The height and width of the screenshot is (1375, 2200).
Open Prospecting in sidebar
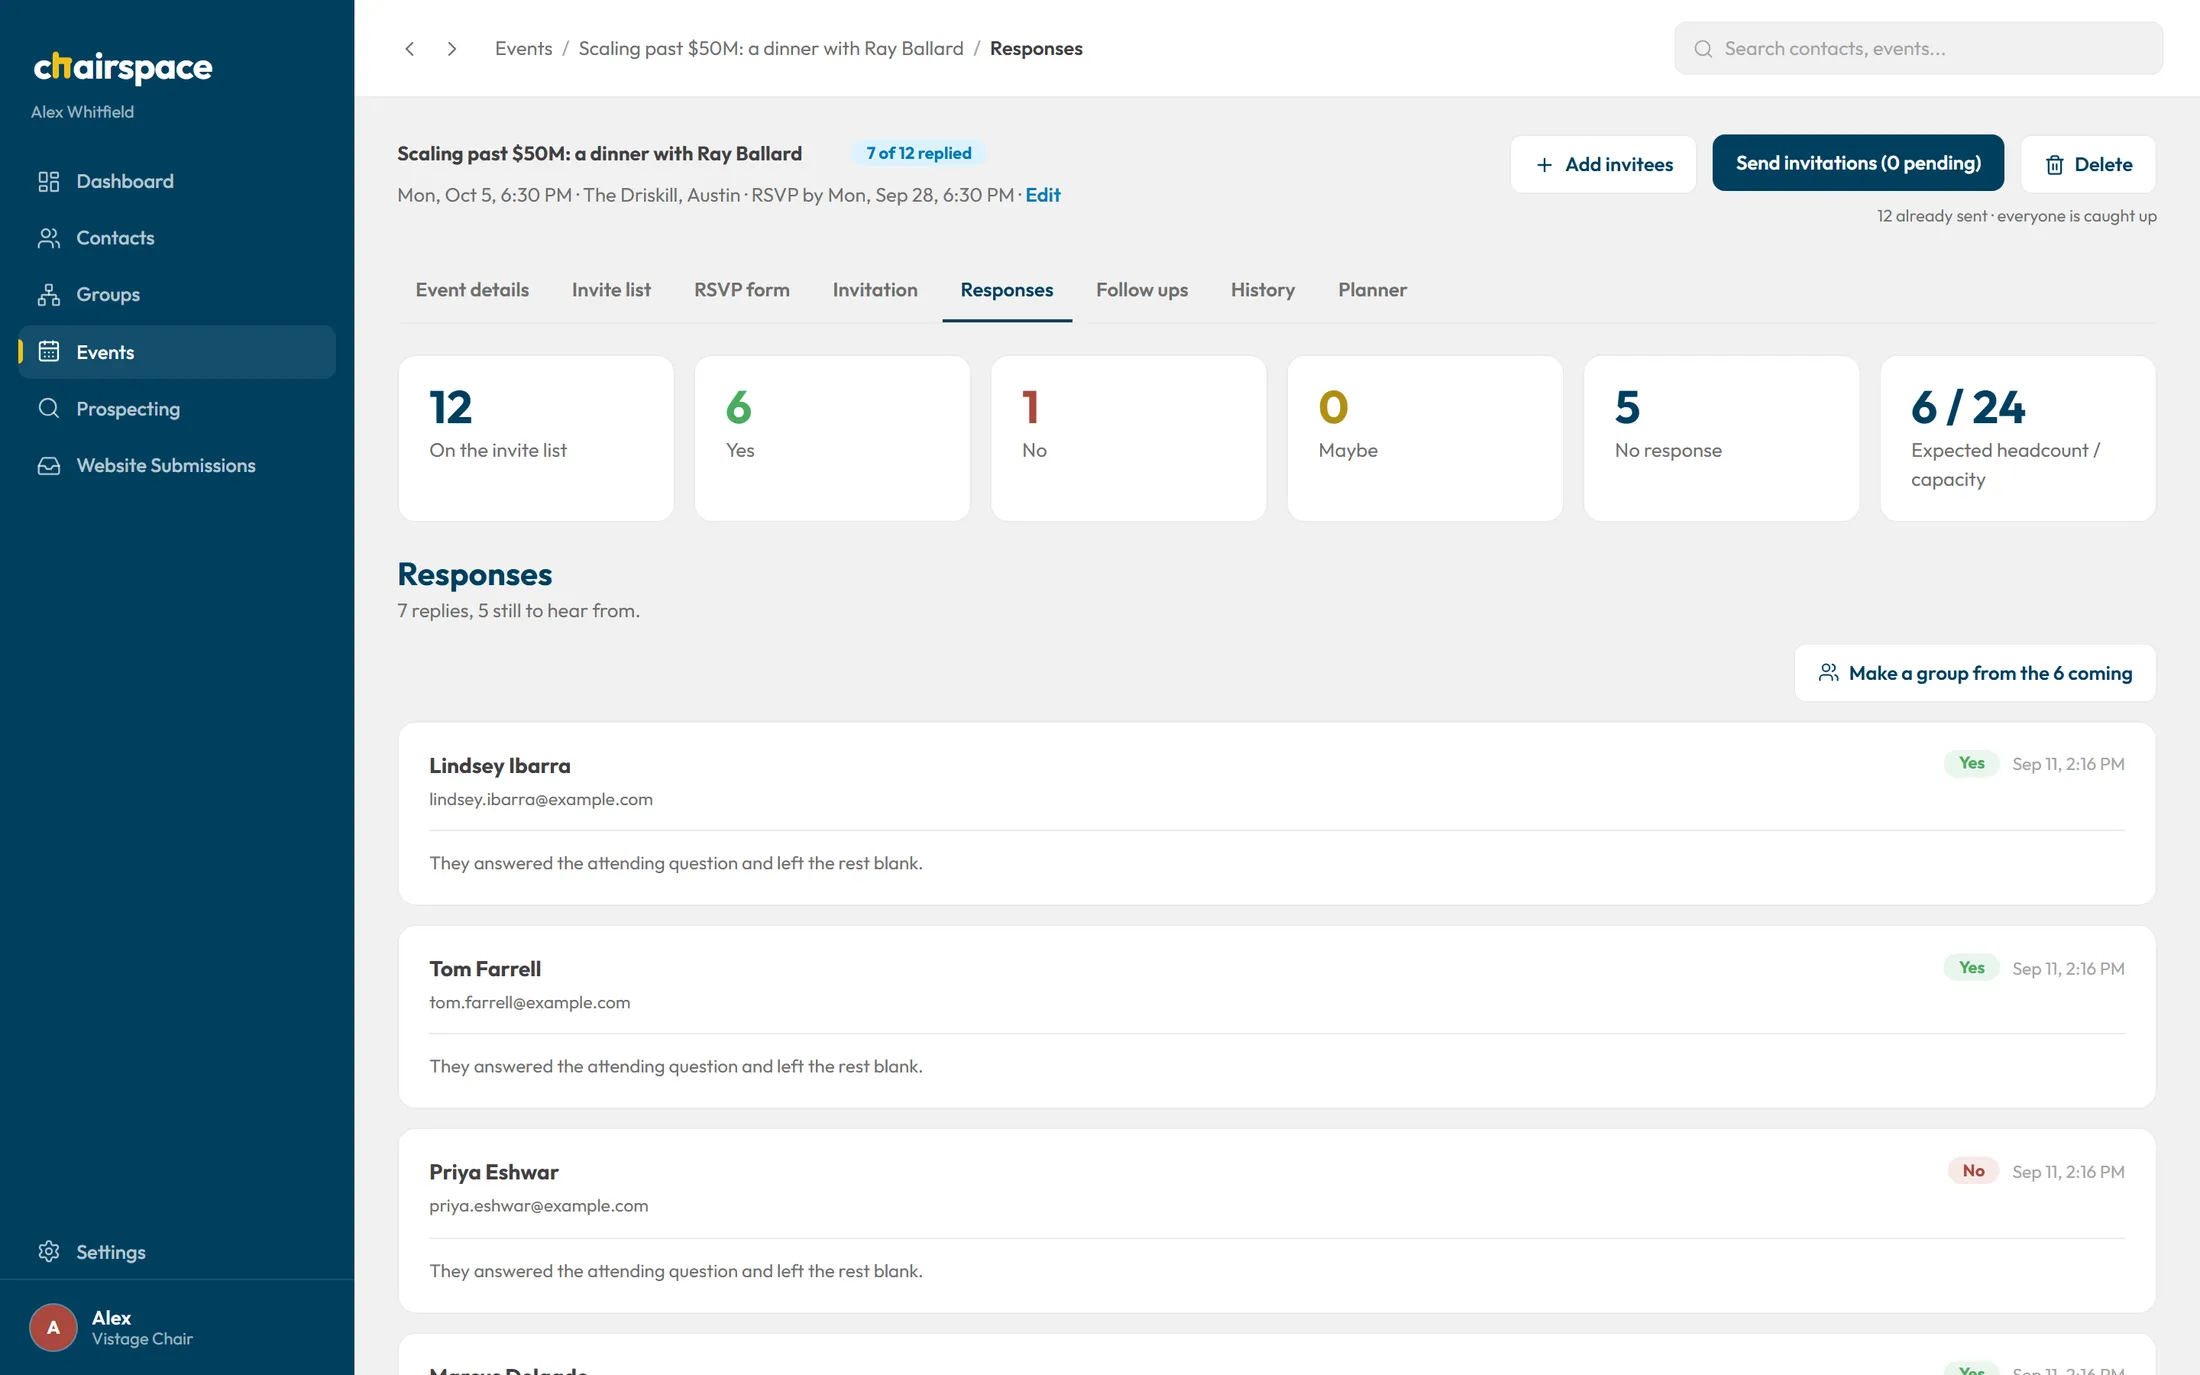177,408
